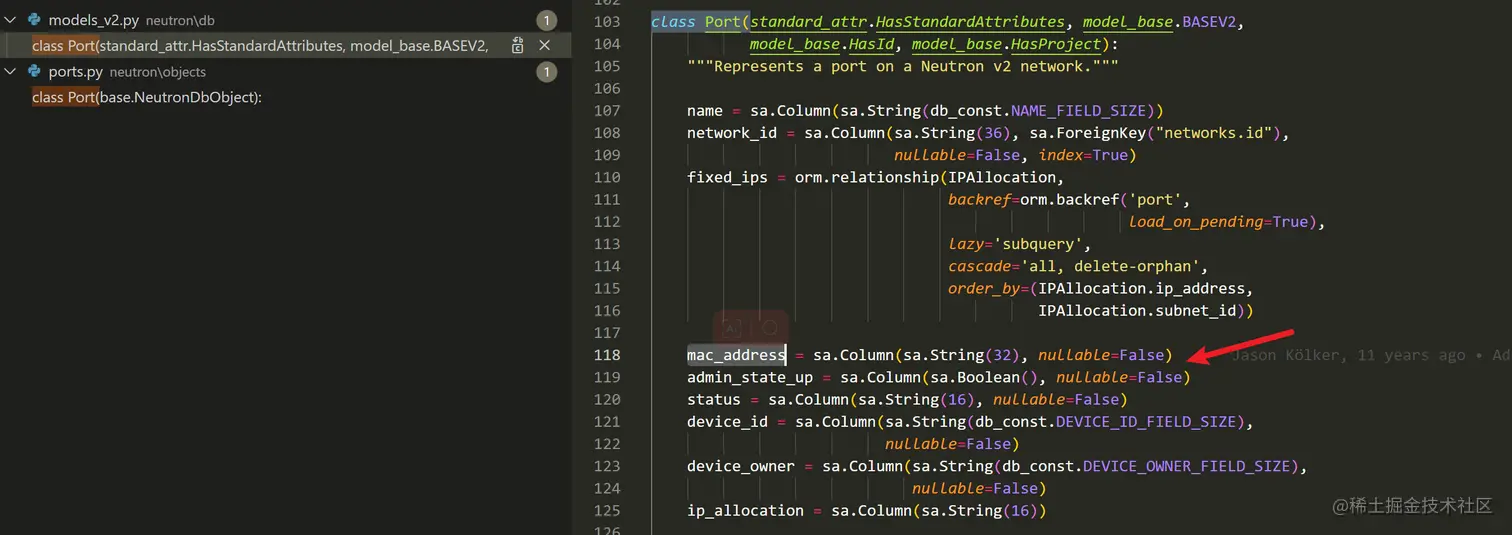1512x535 pixels.
Task: Click the 'Port' class name on line 103
Action: click(x=723, y=22)
